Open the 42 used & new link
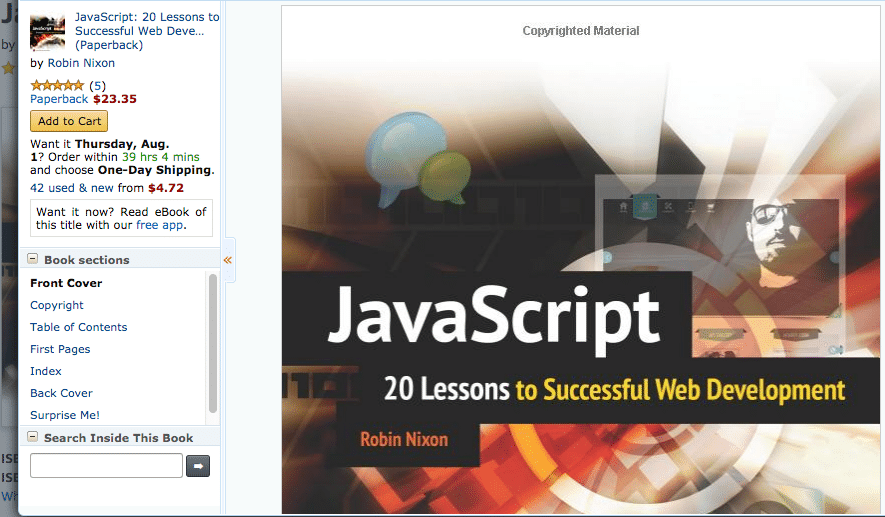This screenshot has height=517, width=885. (x=72, y=188)
